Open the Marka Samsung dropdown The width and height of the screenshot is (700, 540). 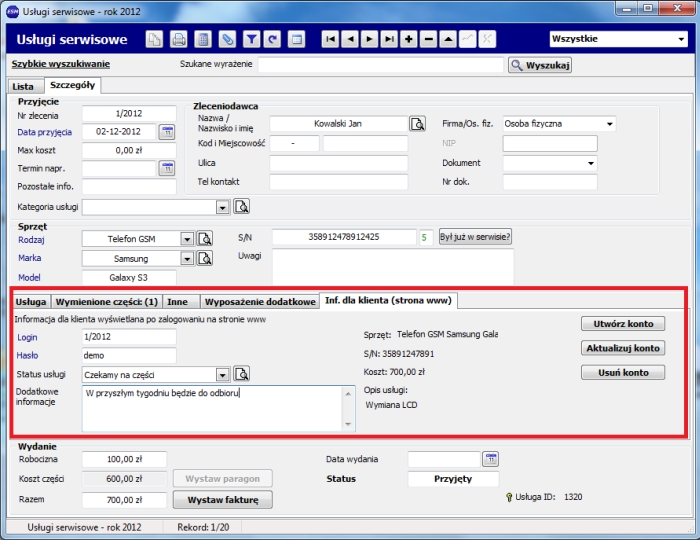click(186, 258)
